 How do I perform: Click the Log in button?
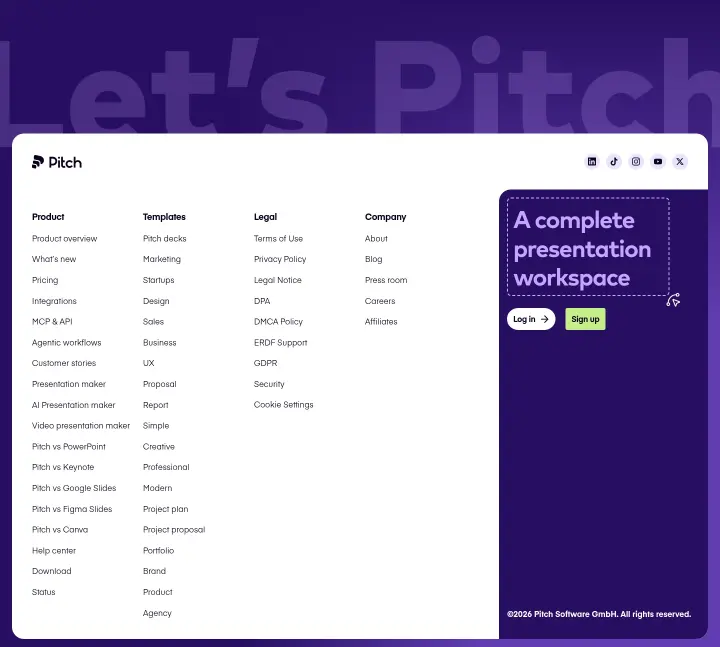pyautogui.click(x=531, y=319)
